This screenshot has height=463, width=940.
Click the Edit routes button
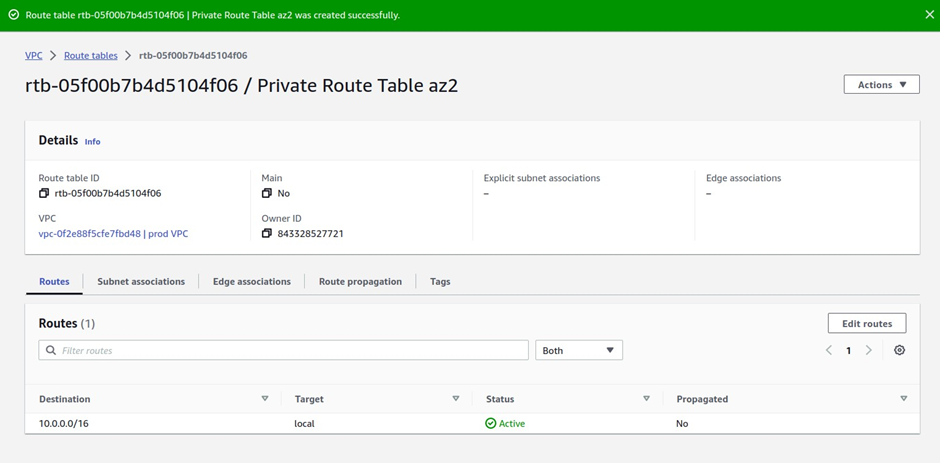[x=867, y=323]
